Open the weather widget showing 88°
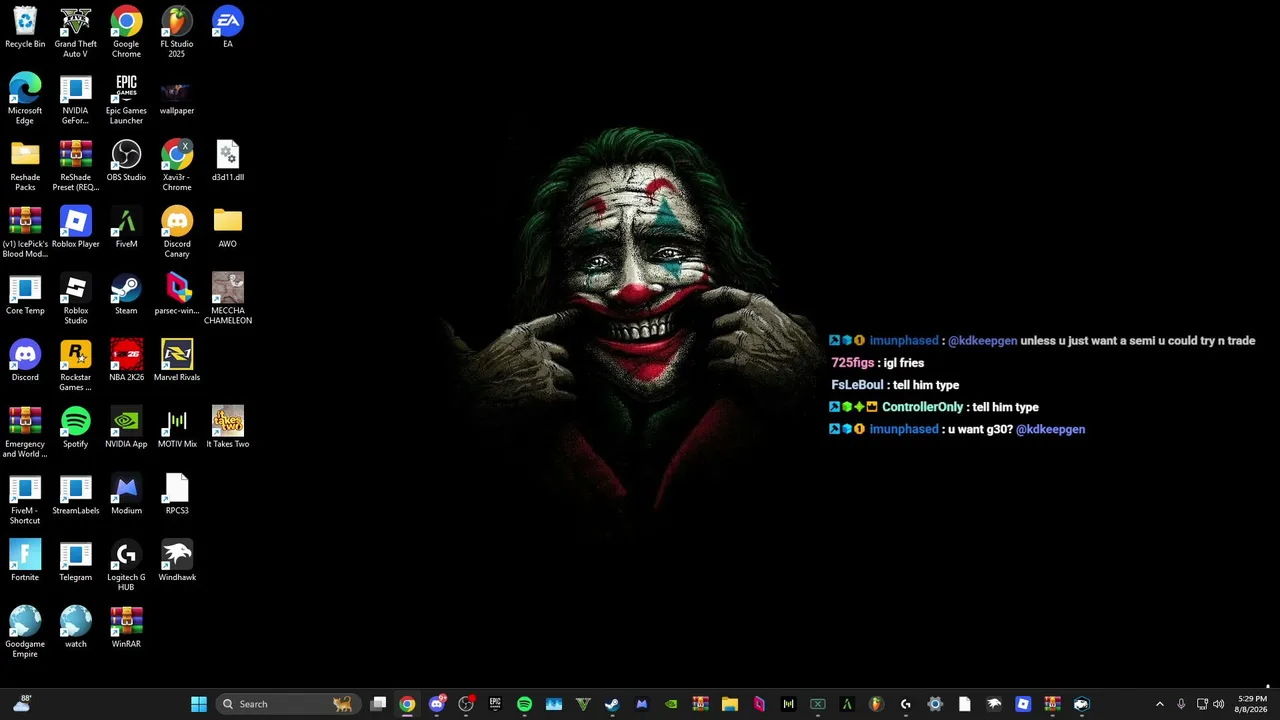The height and width of the screenshot is (720, 1280). pyautogui.click(x=21, y=704)
